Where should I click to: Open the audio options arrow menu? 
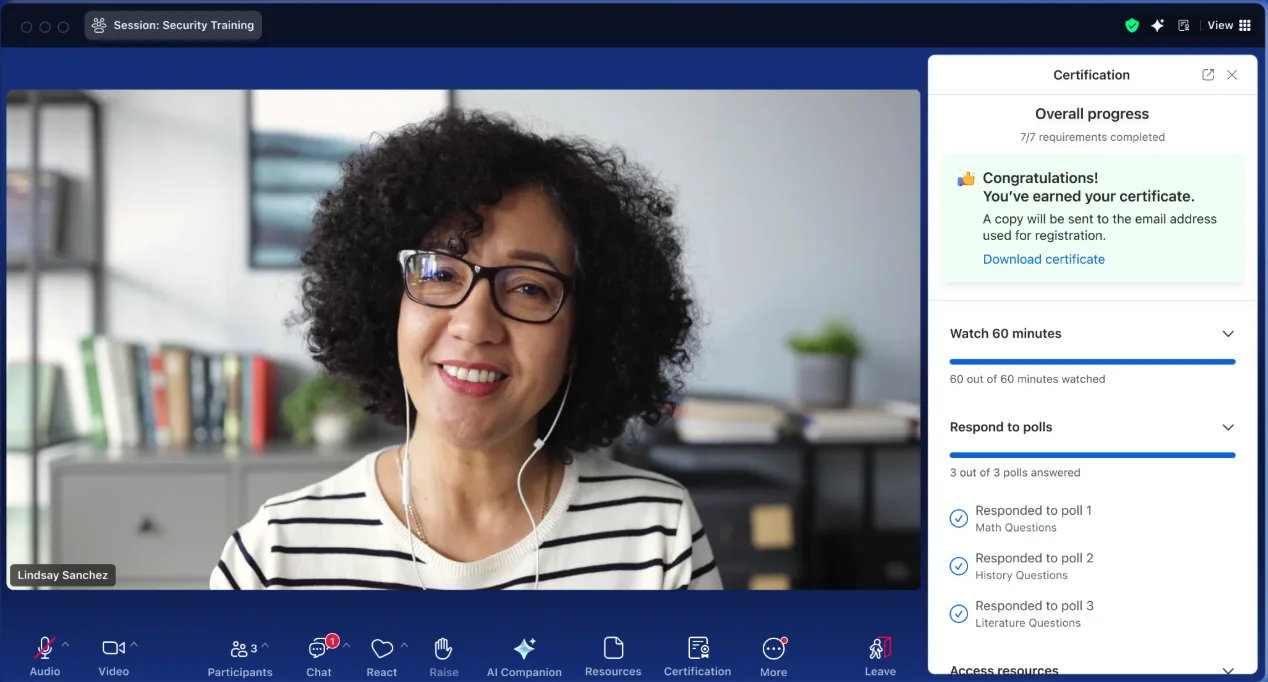(x=66, y=645)
